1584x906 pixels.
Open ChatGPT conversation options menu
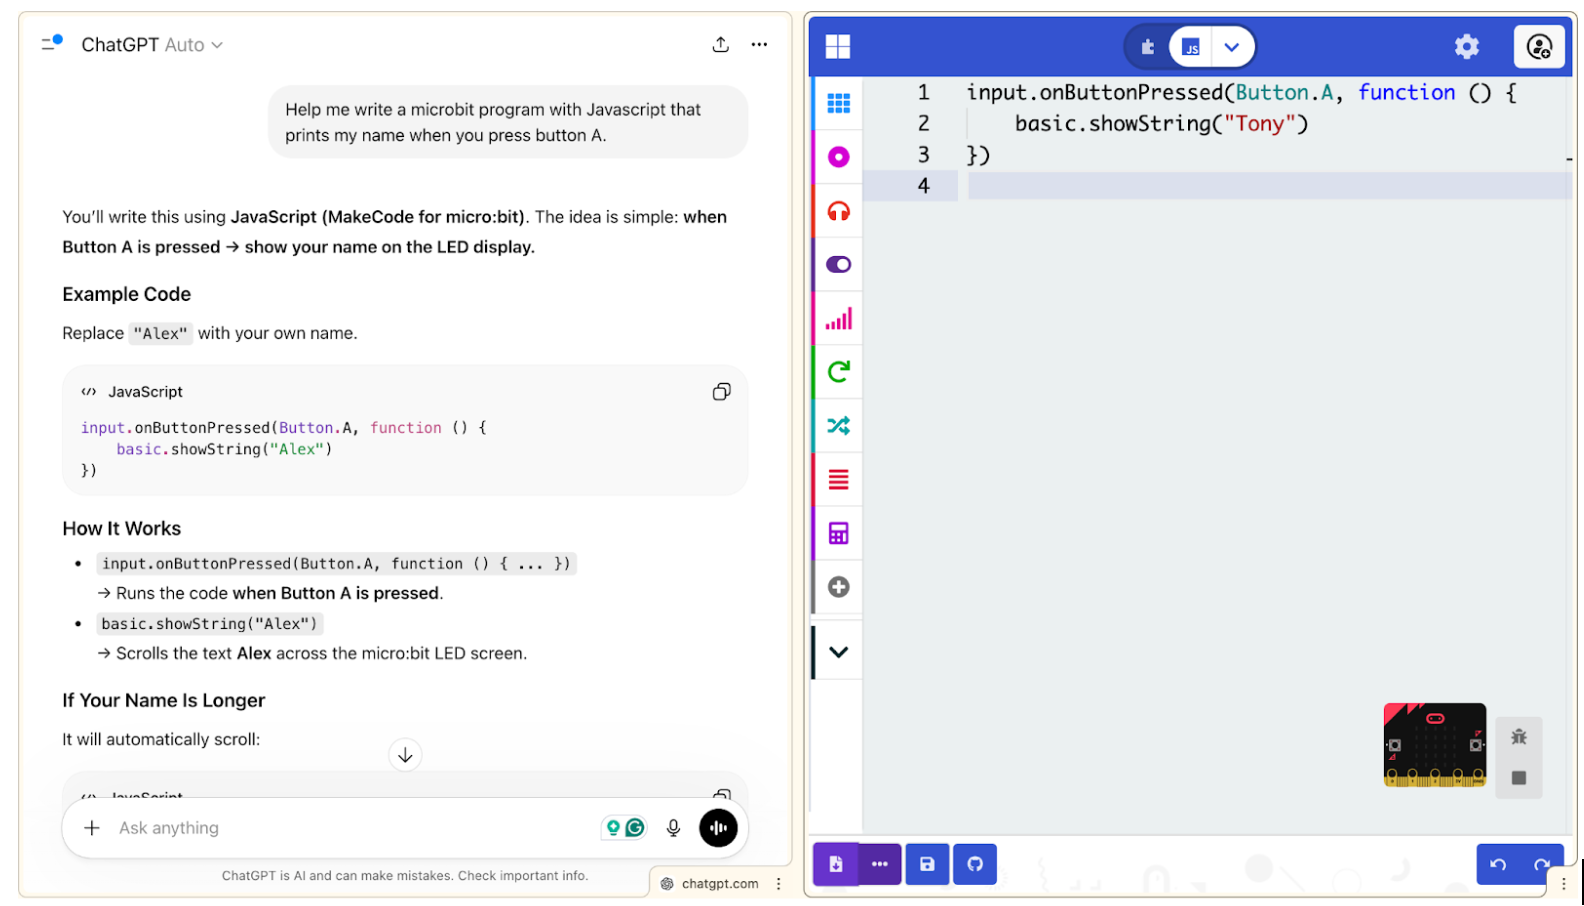(x=759, y=45)
